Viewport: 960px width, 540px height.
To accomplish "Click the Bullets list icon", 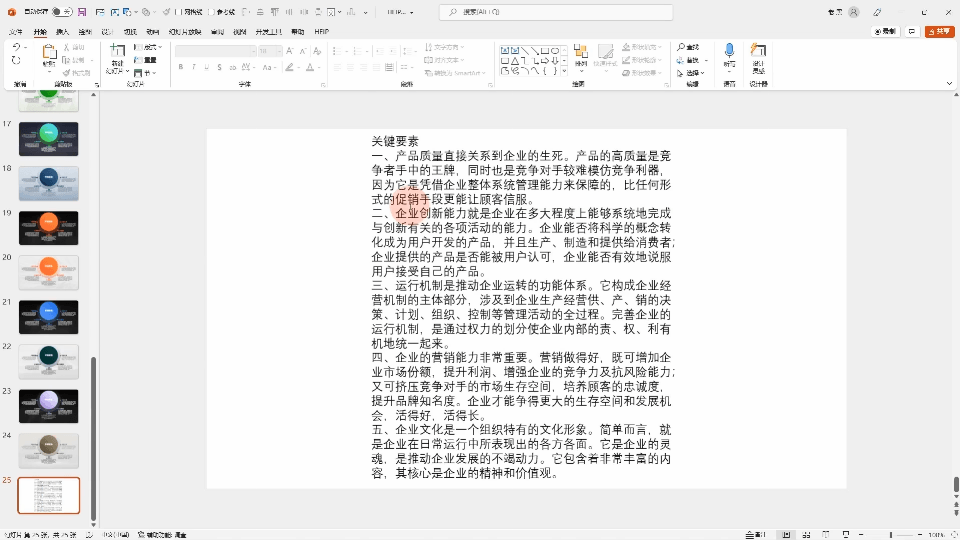I will click(x=337, y=51).
